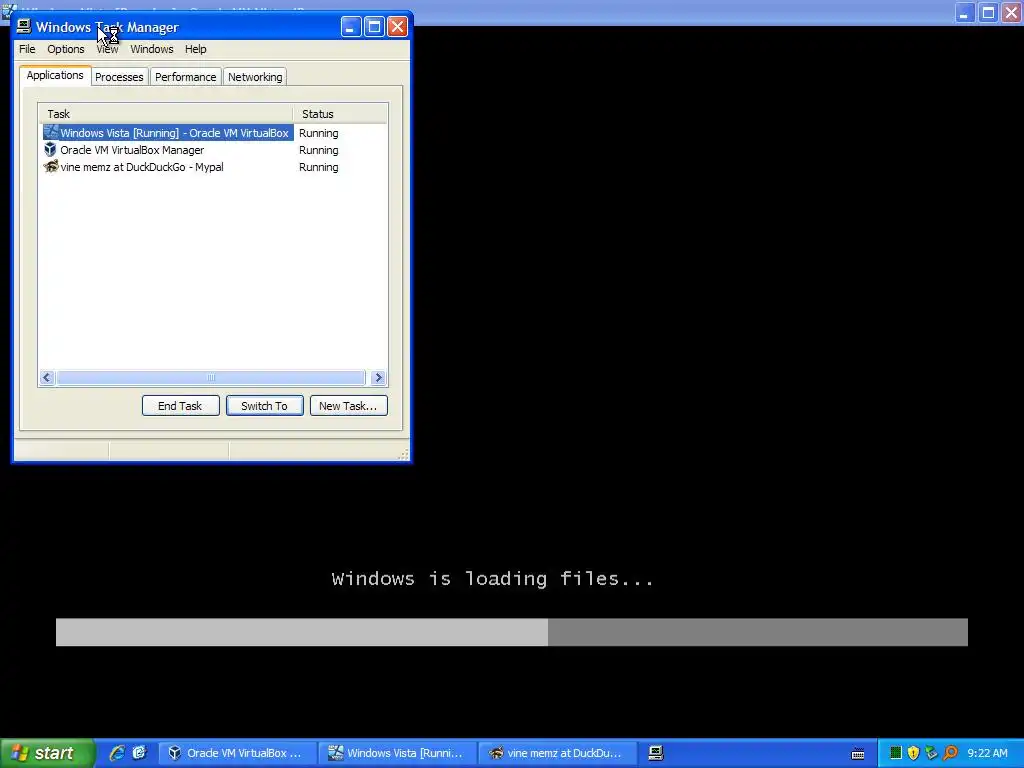Click the loading progress bar in the VM
The image size is (1024, 768).
(511, 632)
